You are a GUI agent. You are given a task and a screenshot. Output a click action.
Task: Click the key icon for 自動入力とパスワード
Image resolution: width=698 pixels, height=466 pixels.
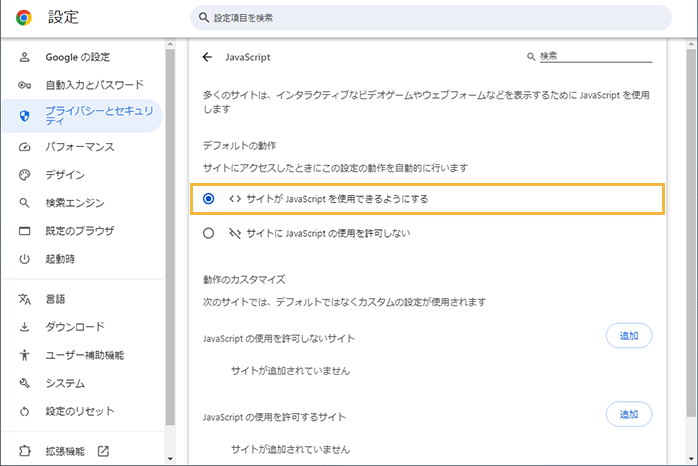(x=24, y=85)
